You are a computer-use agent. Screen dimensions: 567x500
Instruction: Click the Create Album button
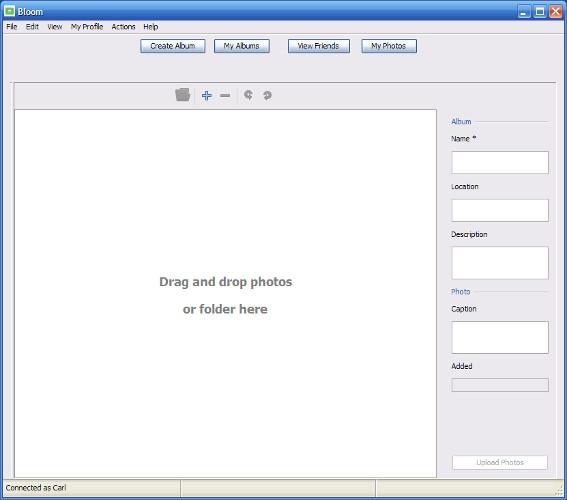[173, 46]
